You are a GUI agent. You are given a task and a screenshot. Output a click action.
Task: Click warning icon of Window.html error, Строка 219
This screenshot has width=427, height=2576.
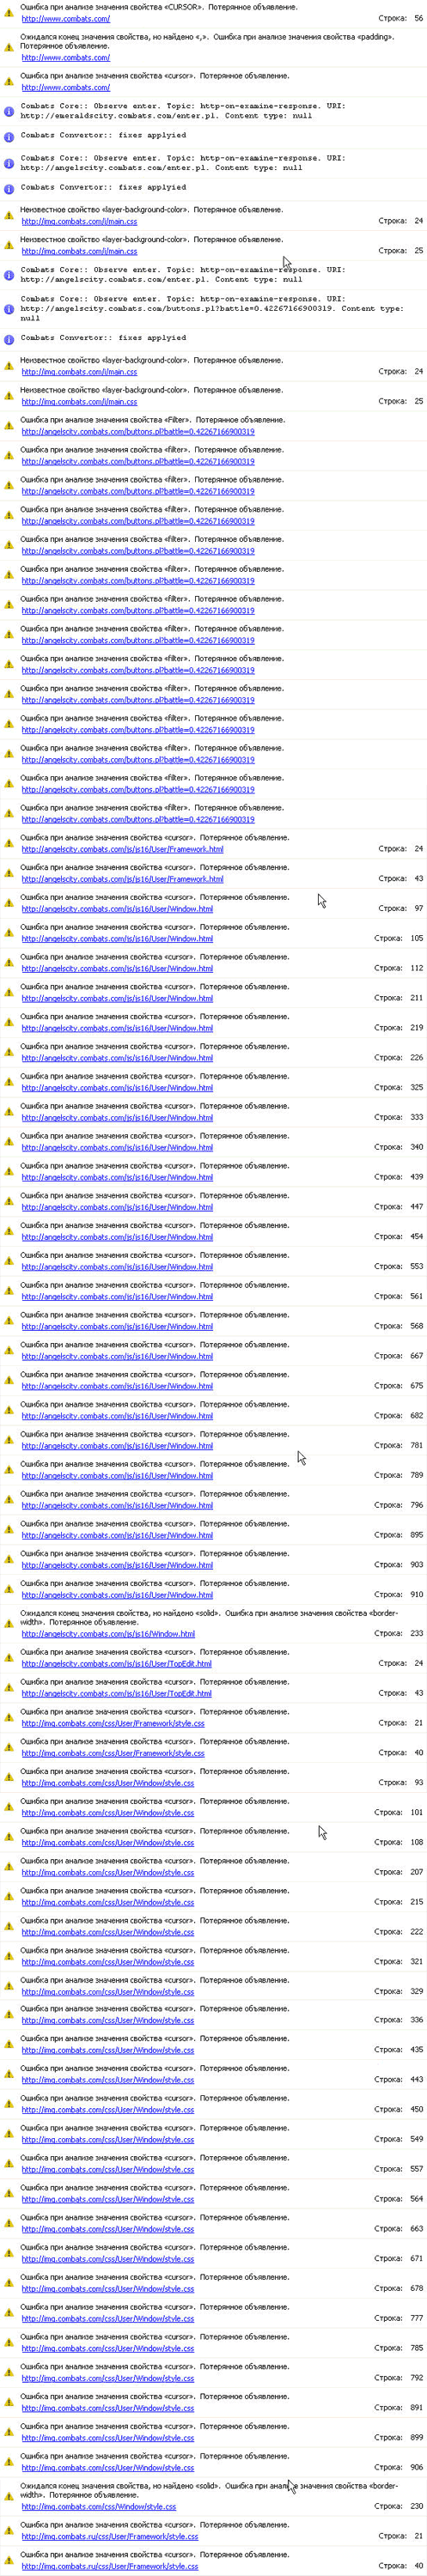[x=9, y=1022]
